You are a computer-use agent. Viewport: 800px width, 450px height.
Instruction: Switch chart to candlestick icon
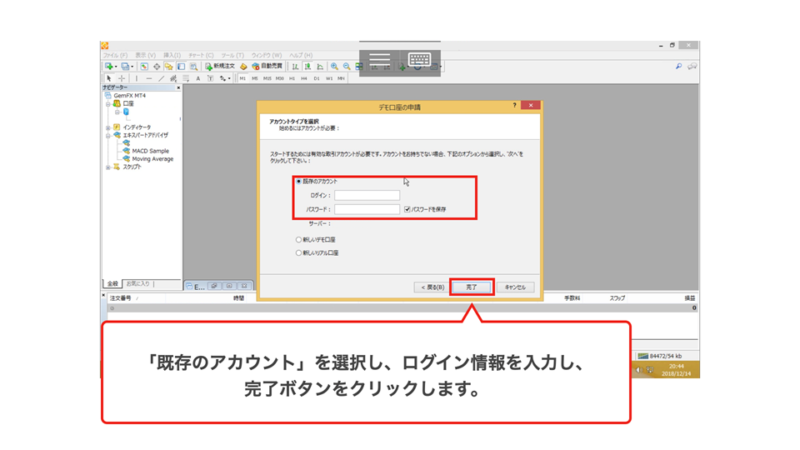[x=308, y=67]
